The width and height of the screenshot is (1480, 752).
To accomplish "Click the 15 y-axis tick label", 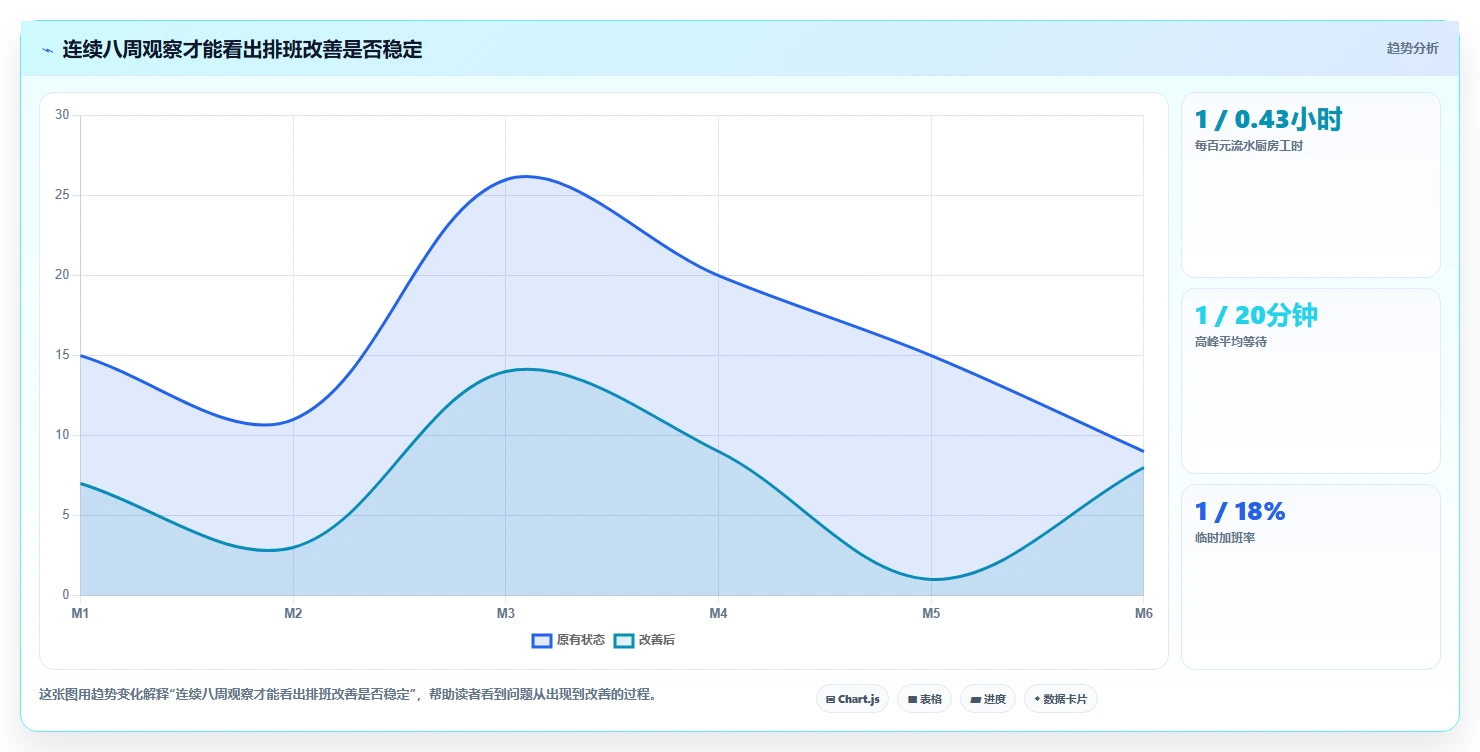I will point(62,355).
